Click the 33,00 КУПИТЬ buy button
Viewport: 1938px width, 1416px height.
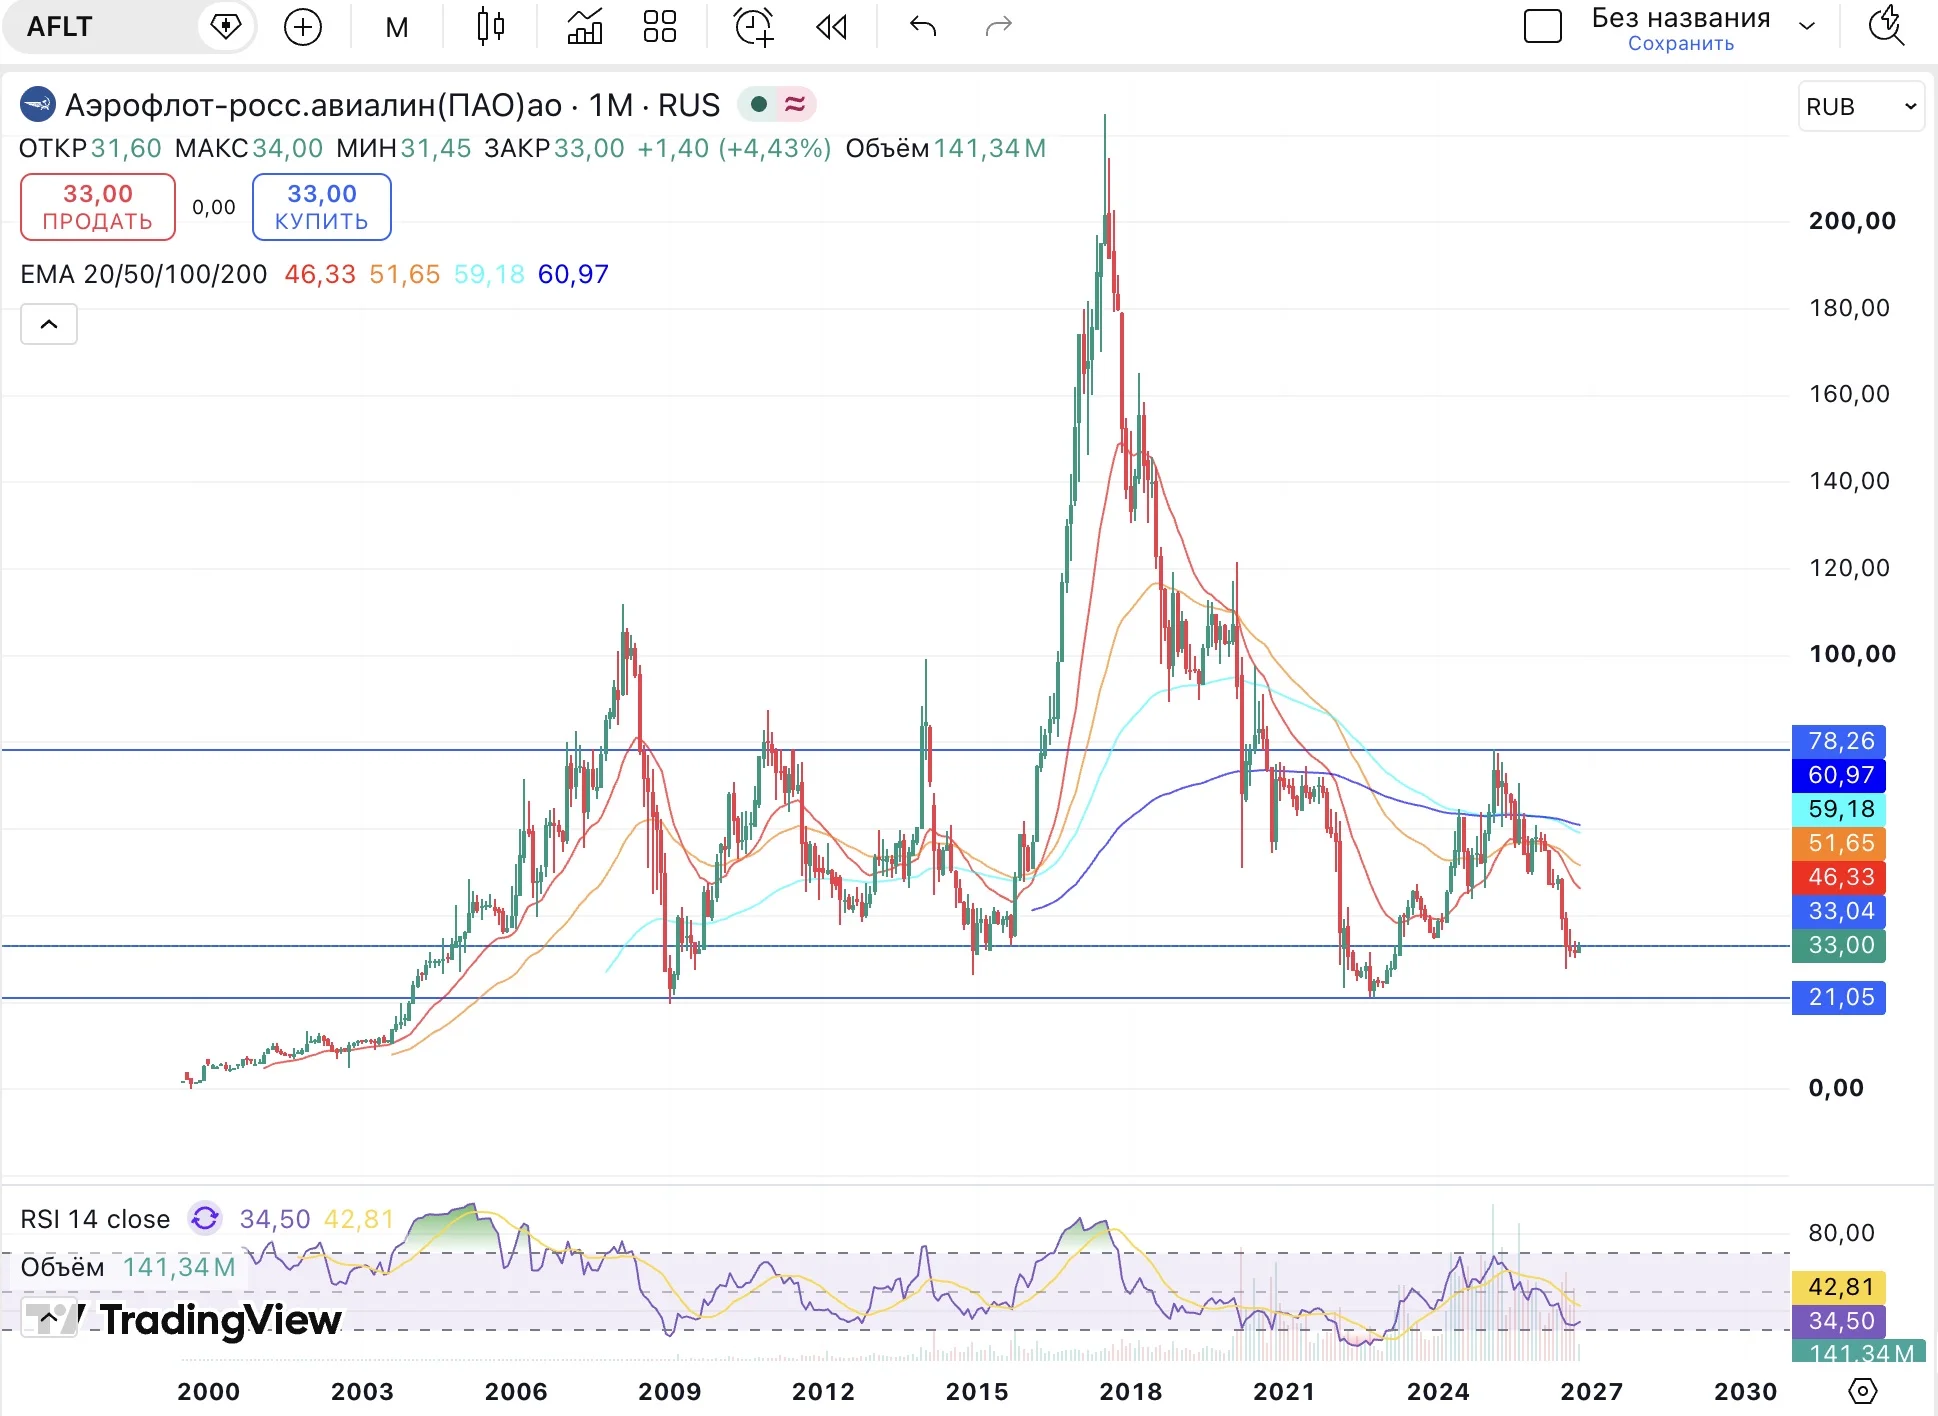click(x=322, y=207)
